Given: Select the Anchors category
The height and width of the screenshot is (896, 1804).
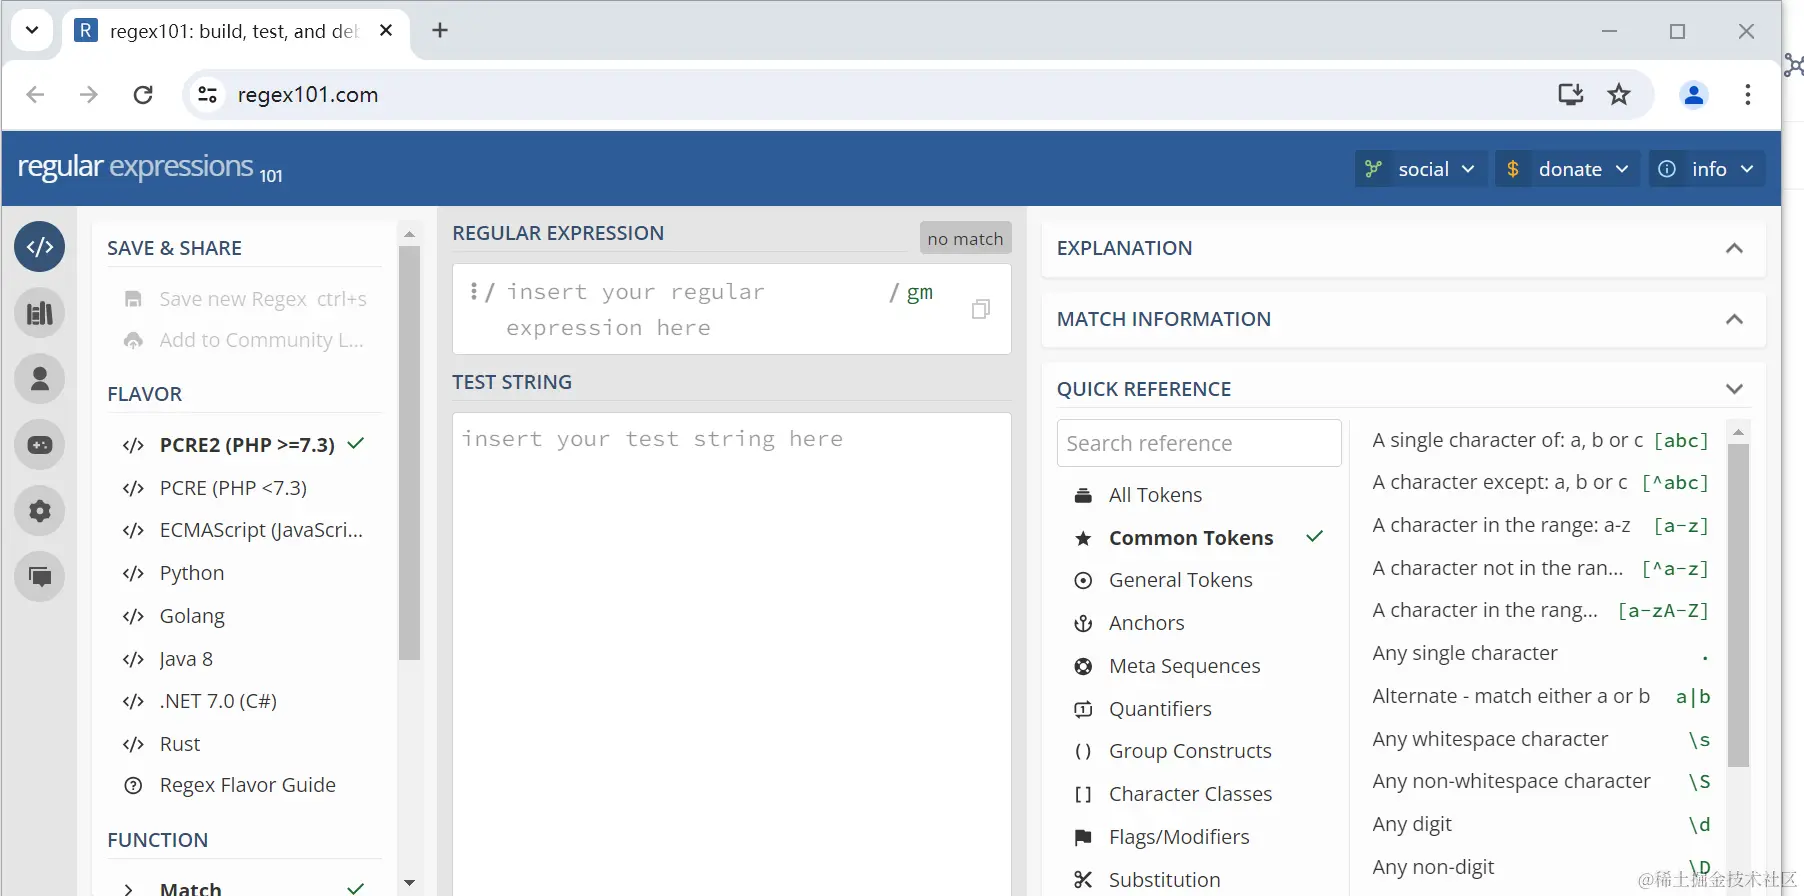Looking at the screenshot, I should click(1199, 623).
